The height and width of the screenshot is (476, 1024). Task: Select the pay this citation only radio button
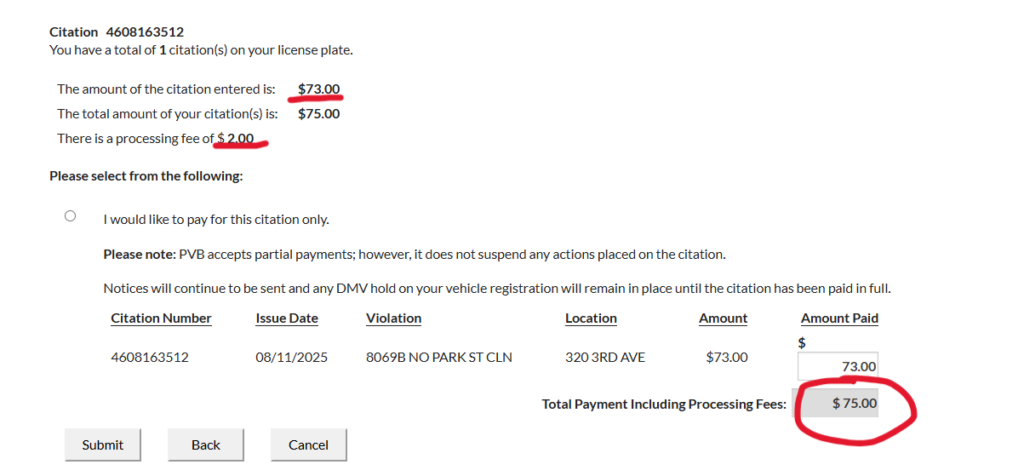pyautogui.click(x=70, y=216)
